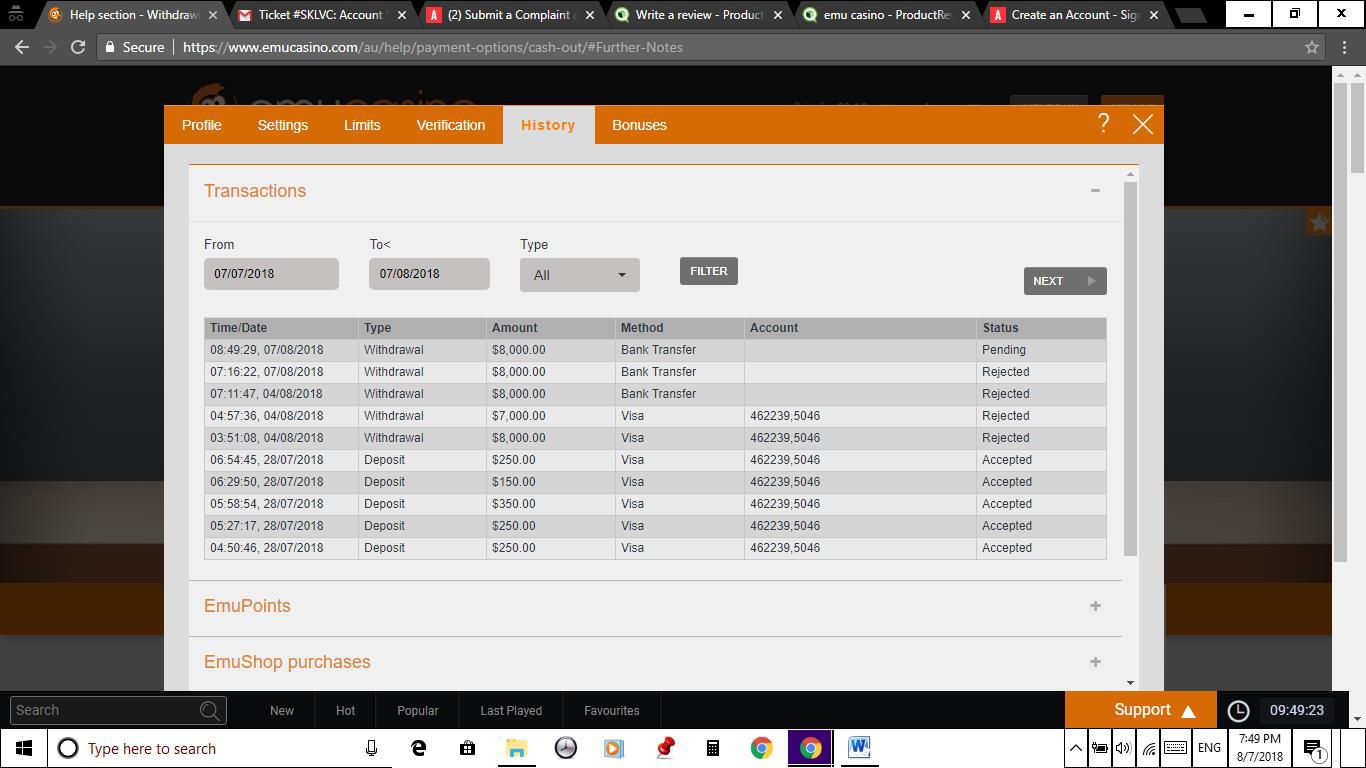The width and height of the screenshot is (1366, 768).
Task: Expand the EmuShop purchases section
Action: pos(1095,662)
